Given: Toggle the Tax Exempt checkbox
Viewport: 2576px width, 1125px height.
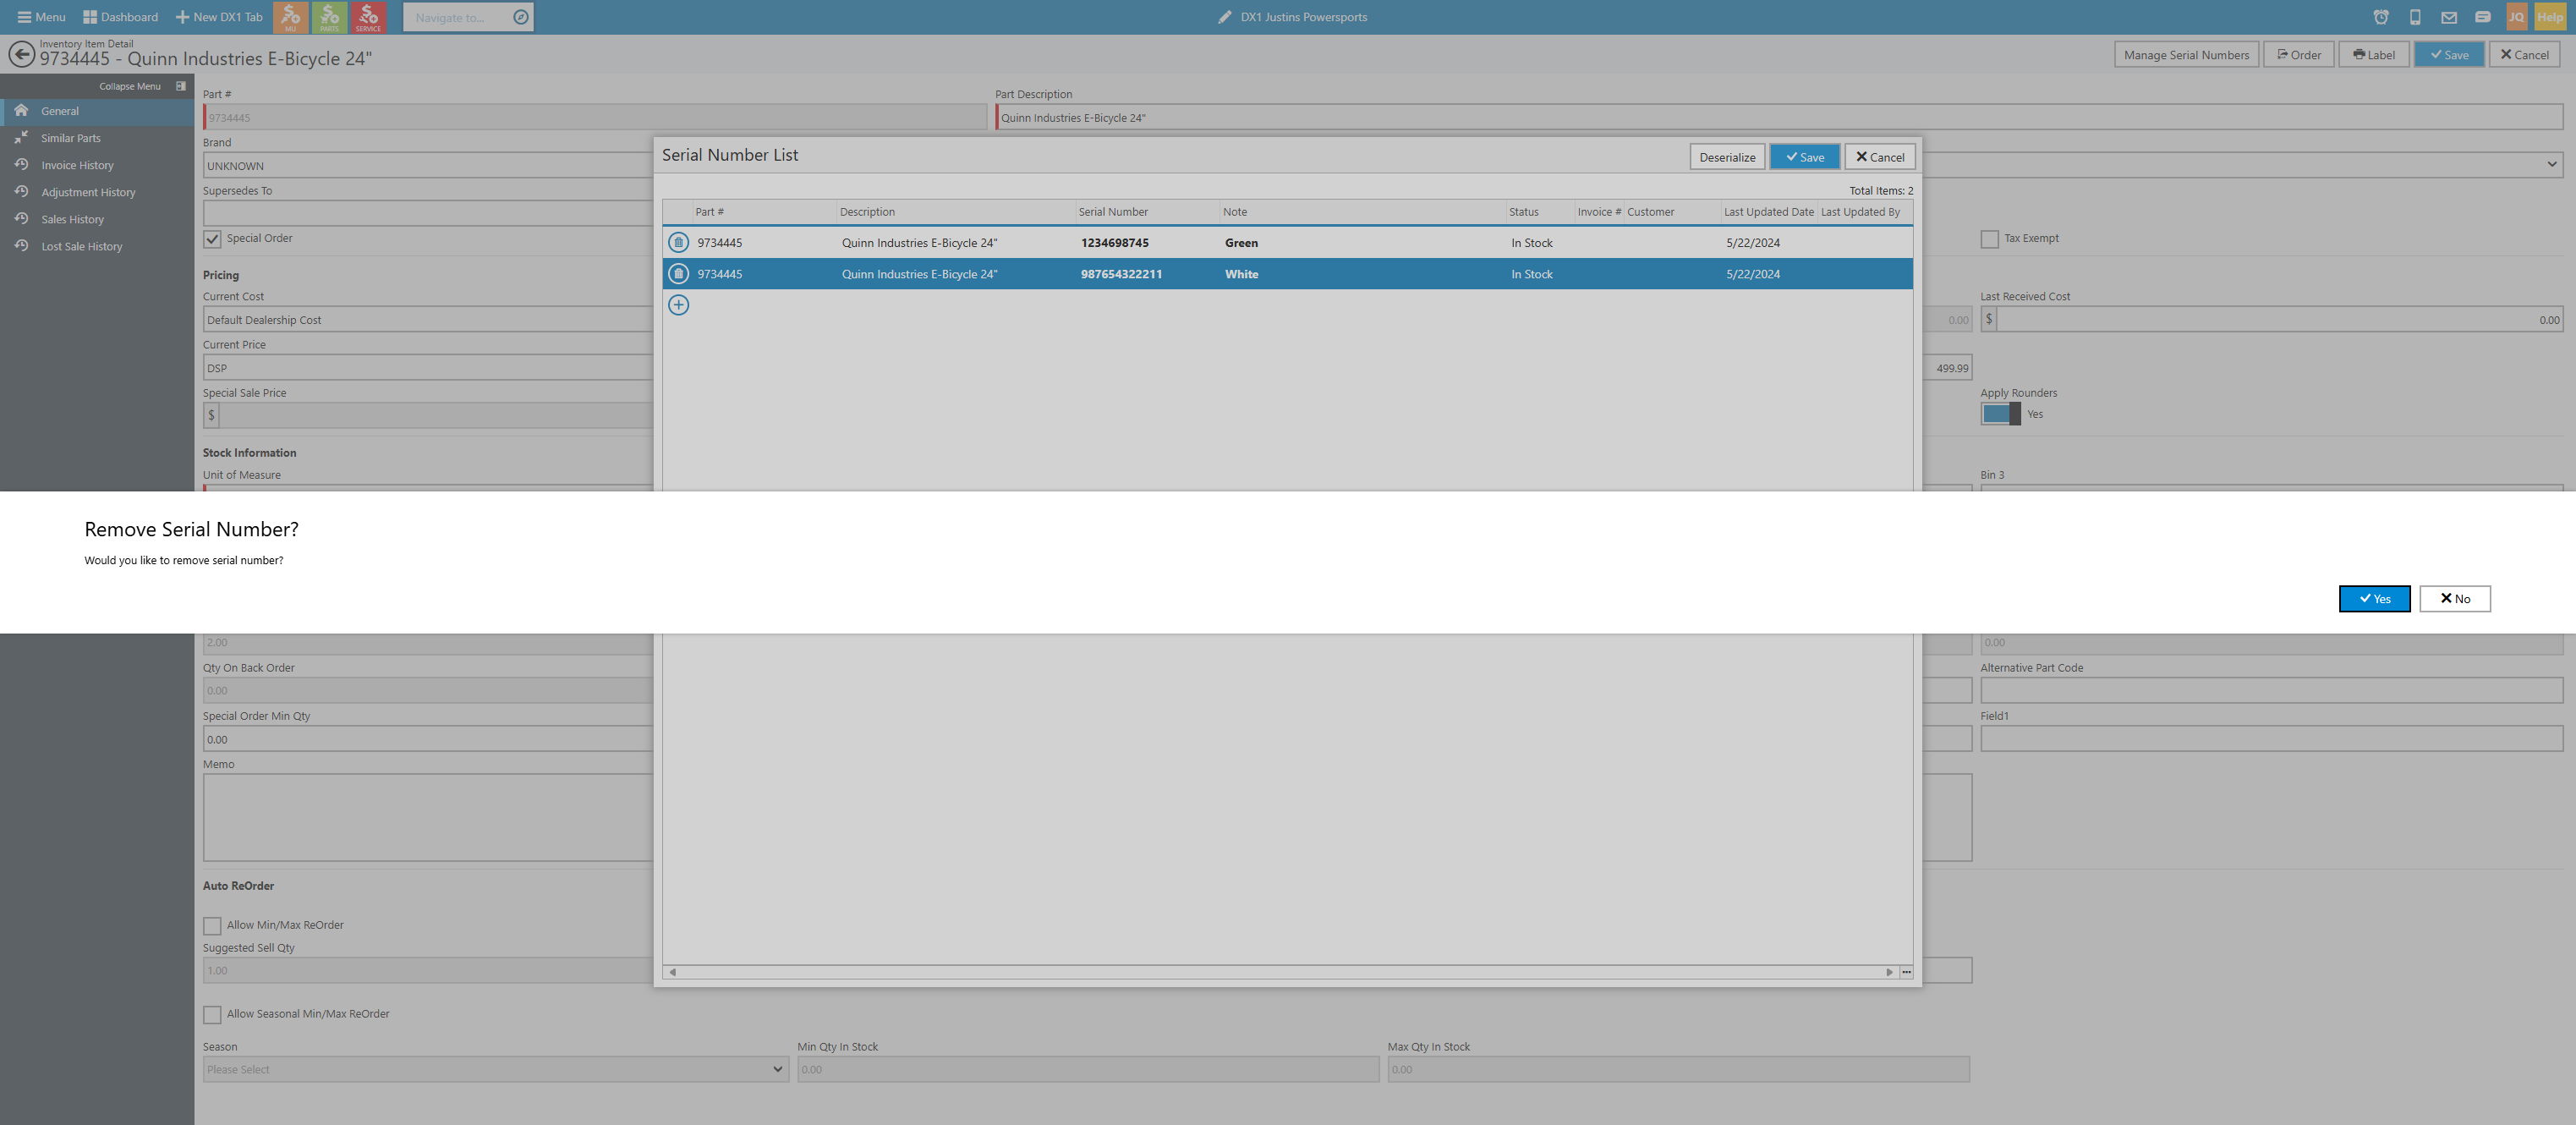Looking at the screenshot, I should [x=1989, y=239].
